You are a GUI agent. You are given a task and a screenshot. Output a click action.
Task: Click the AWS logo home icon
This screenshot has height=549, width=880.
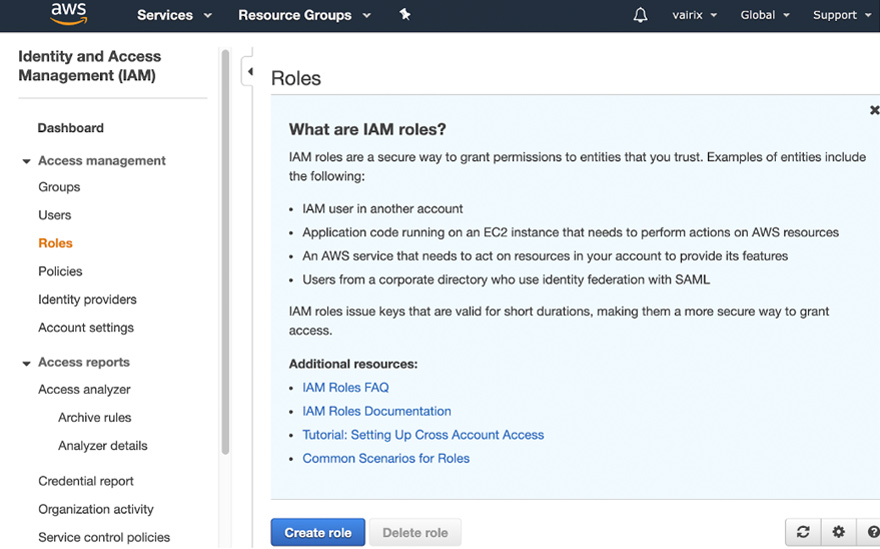tap(68, 14)
